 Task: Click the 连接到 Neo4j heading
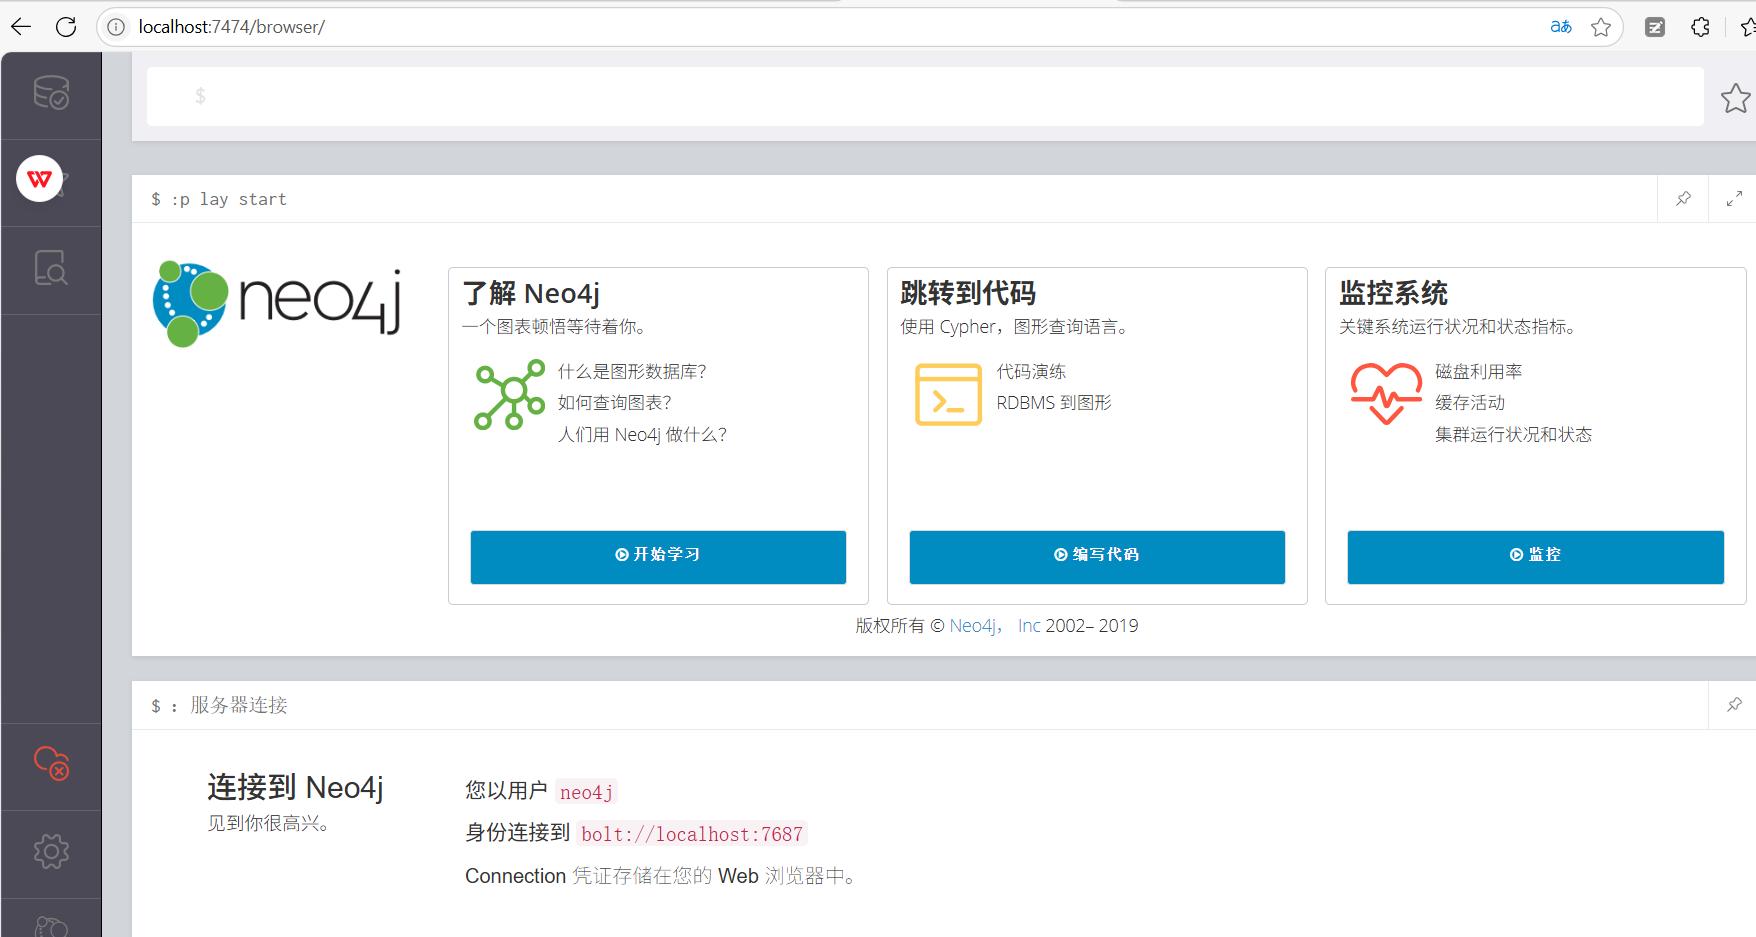pyautogui.click(x=296, y=788)
